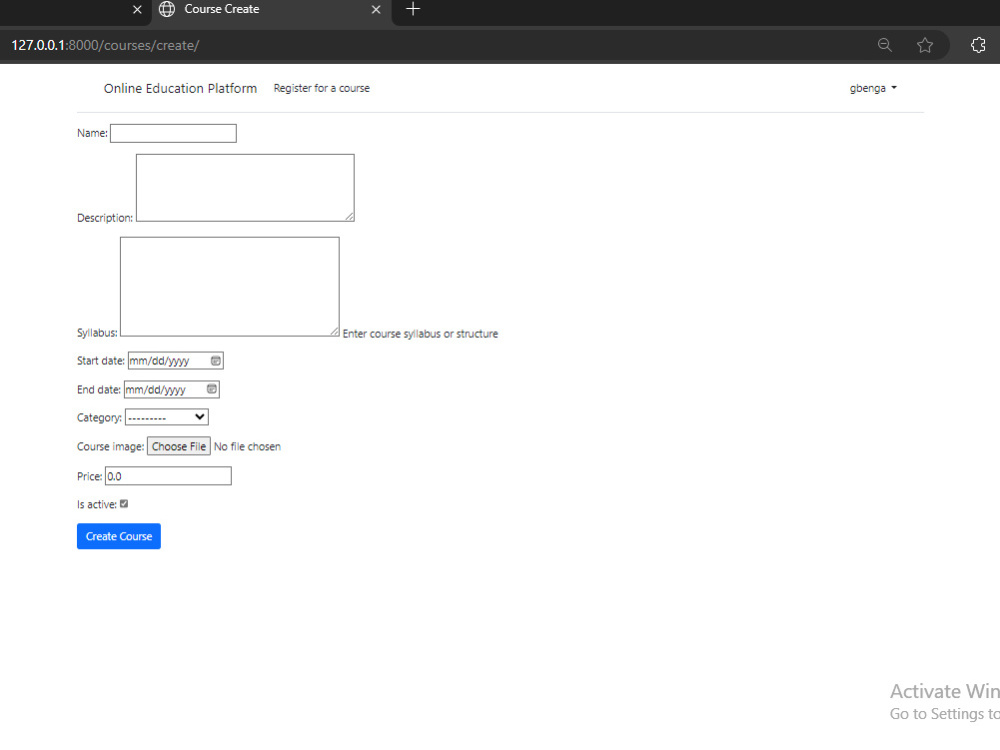Click the 'Enter course syllabus or structure' help text
The image size is (1000, 750).
420,334
